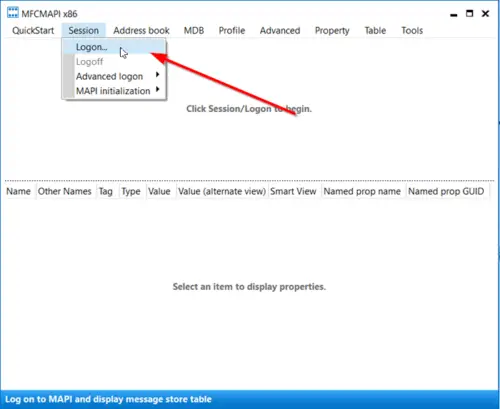The height and width of the screenshot is (409, 500).
Task: Open the Table menu
Action: tap(375, 31)
